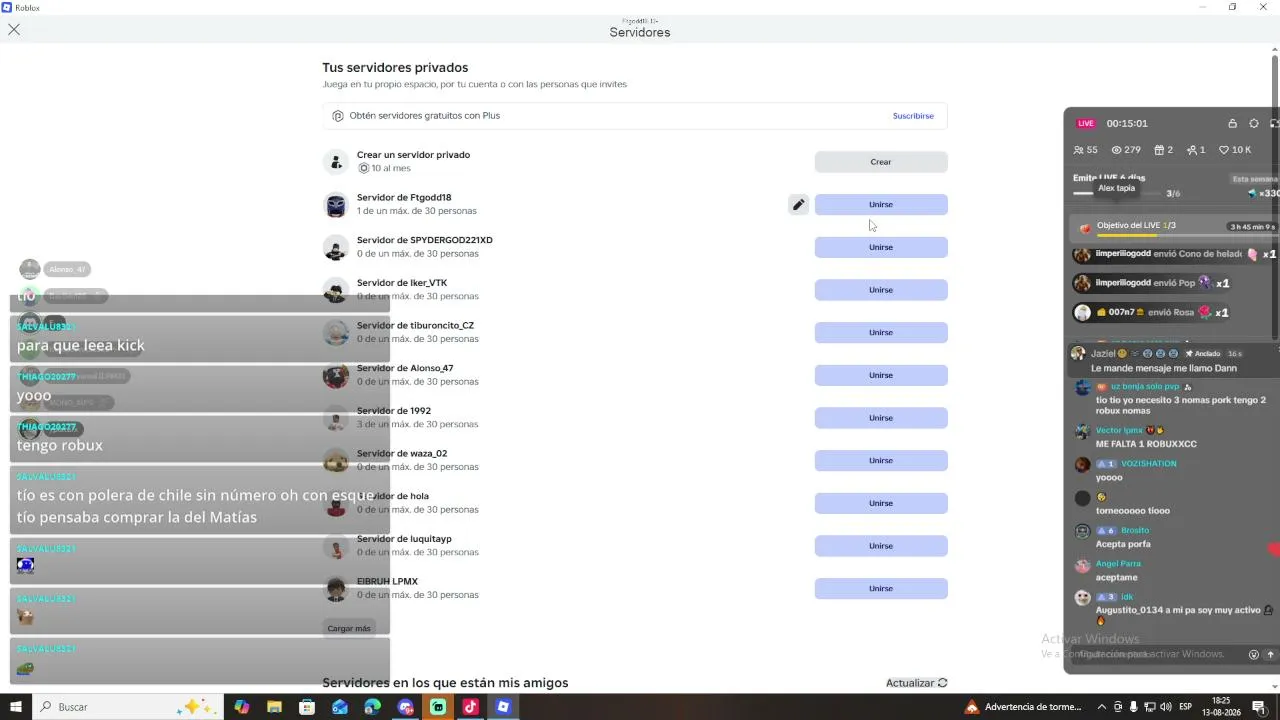Click the 007n7 Rosa gift notification

1151,313
